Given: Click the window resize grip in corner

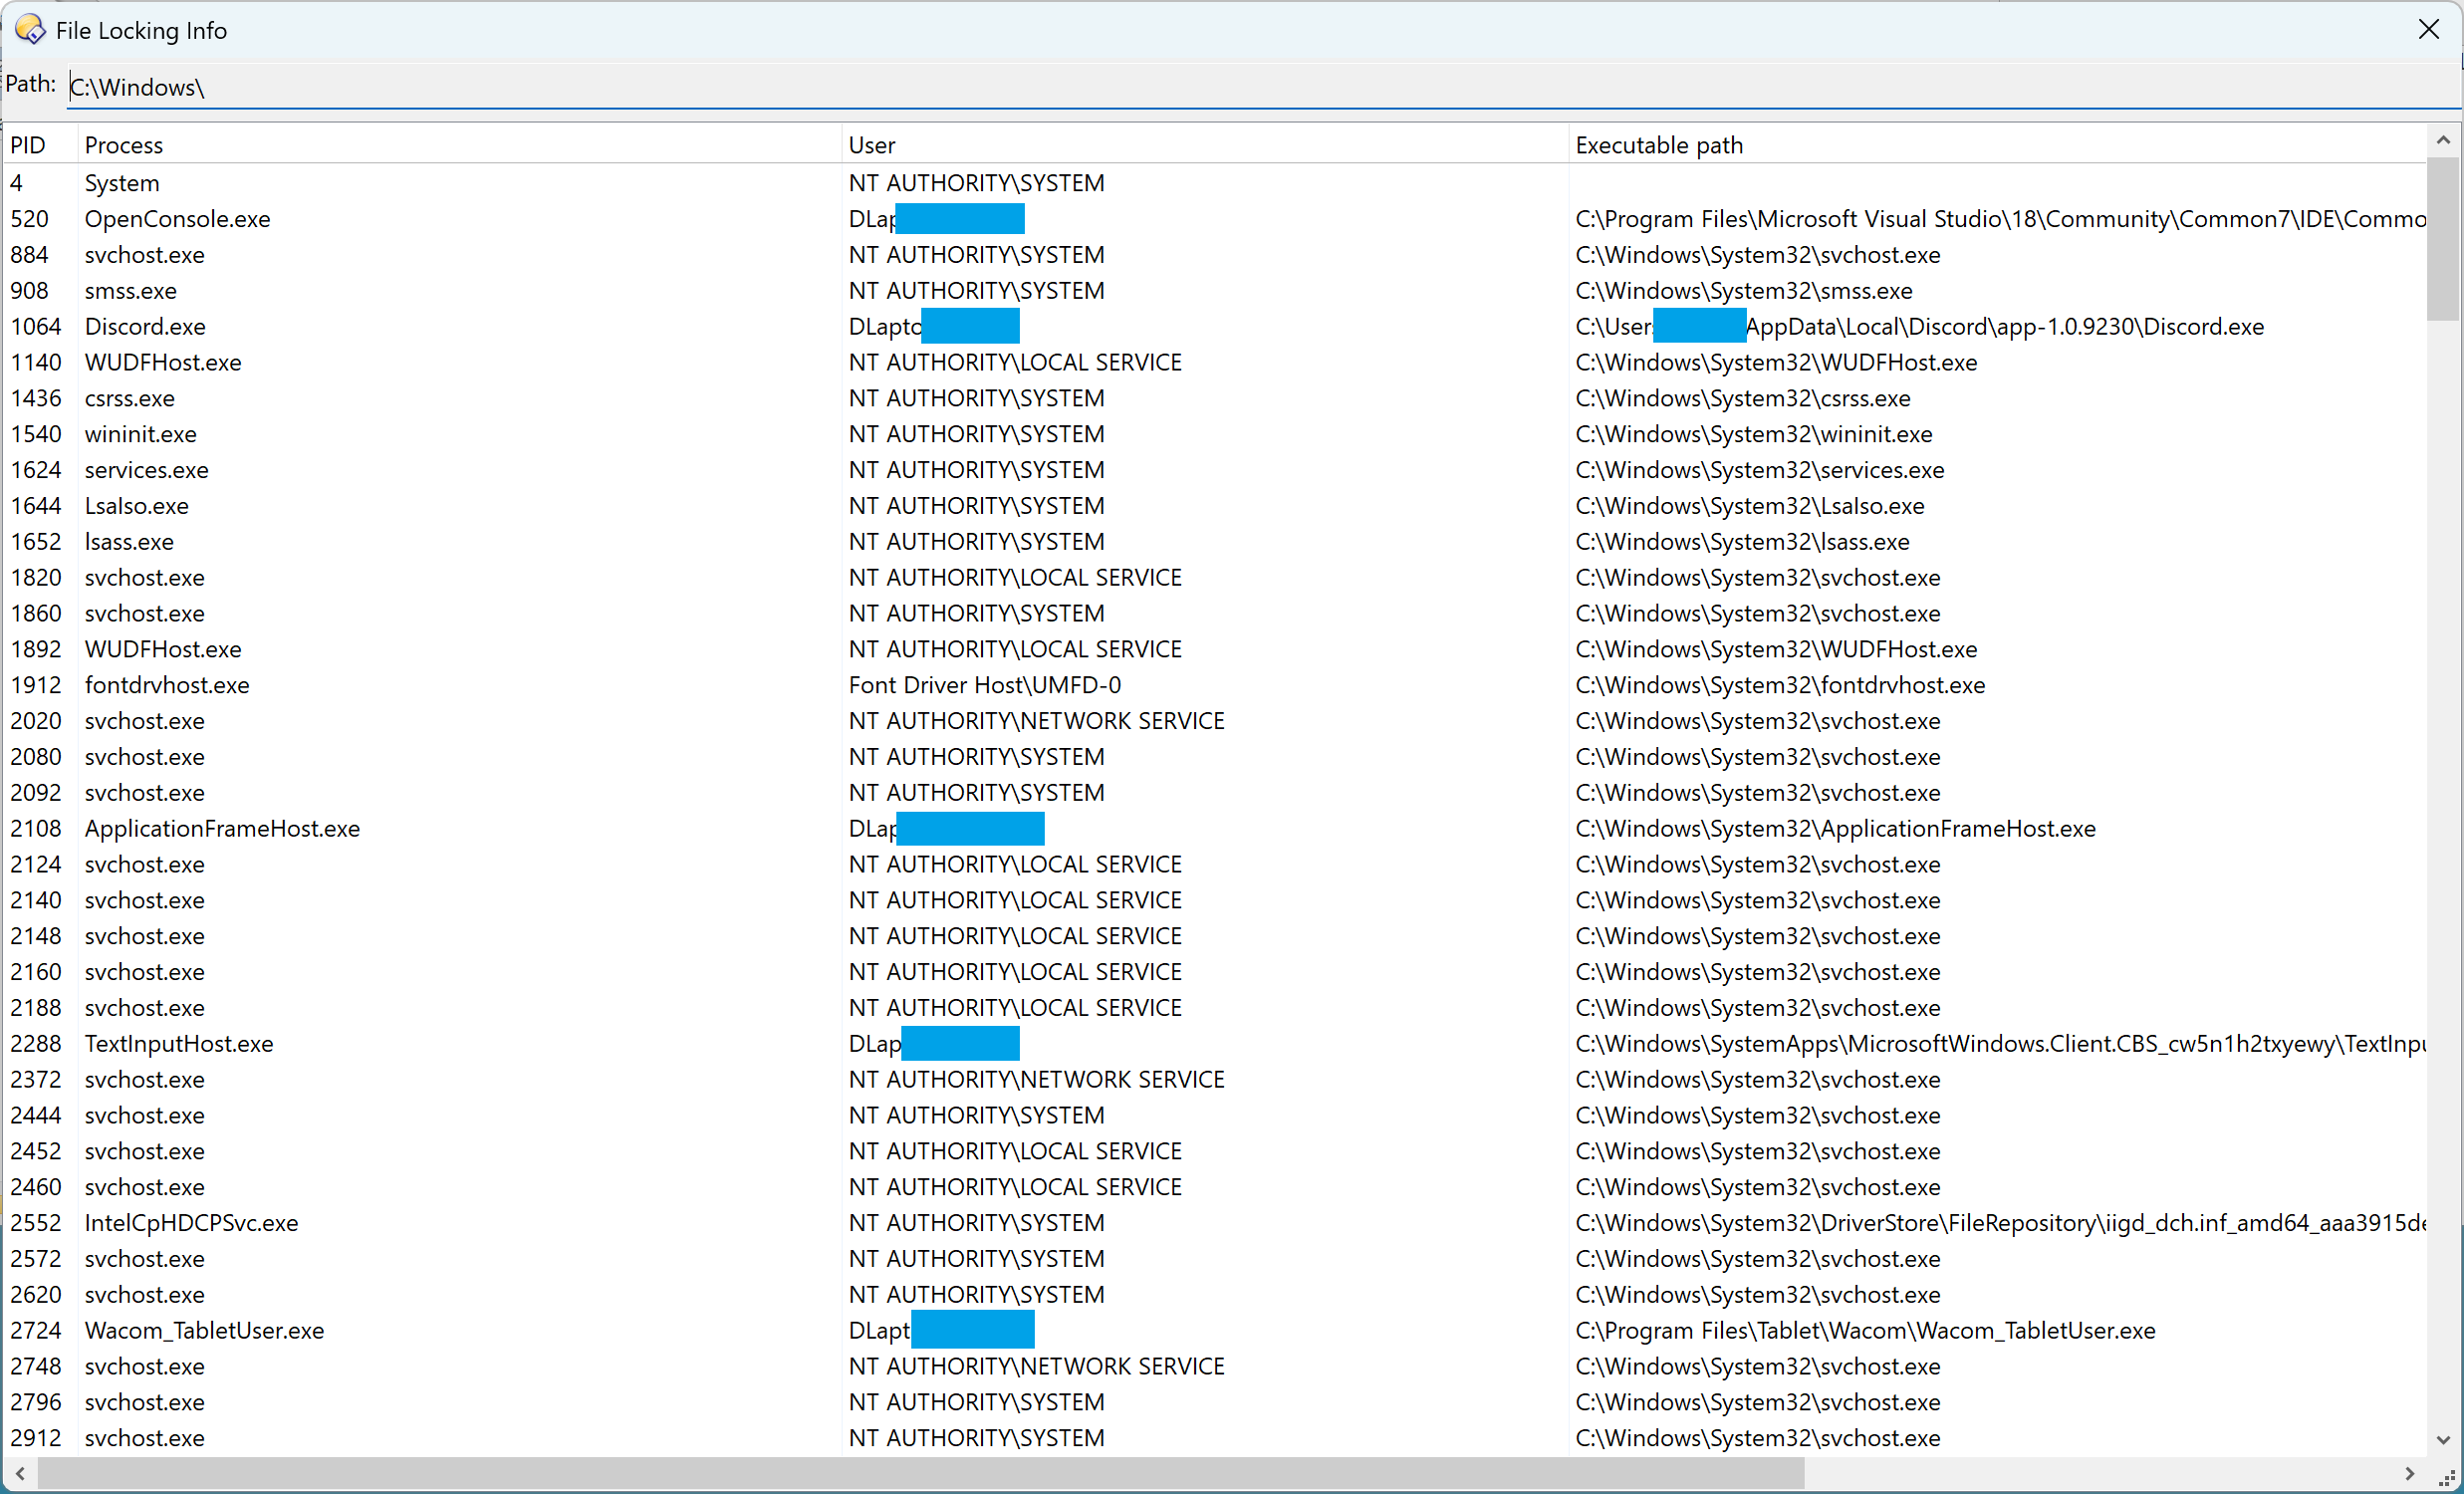Looking at the screenshot, I should [2446, 1476].
